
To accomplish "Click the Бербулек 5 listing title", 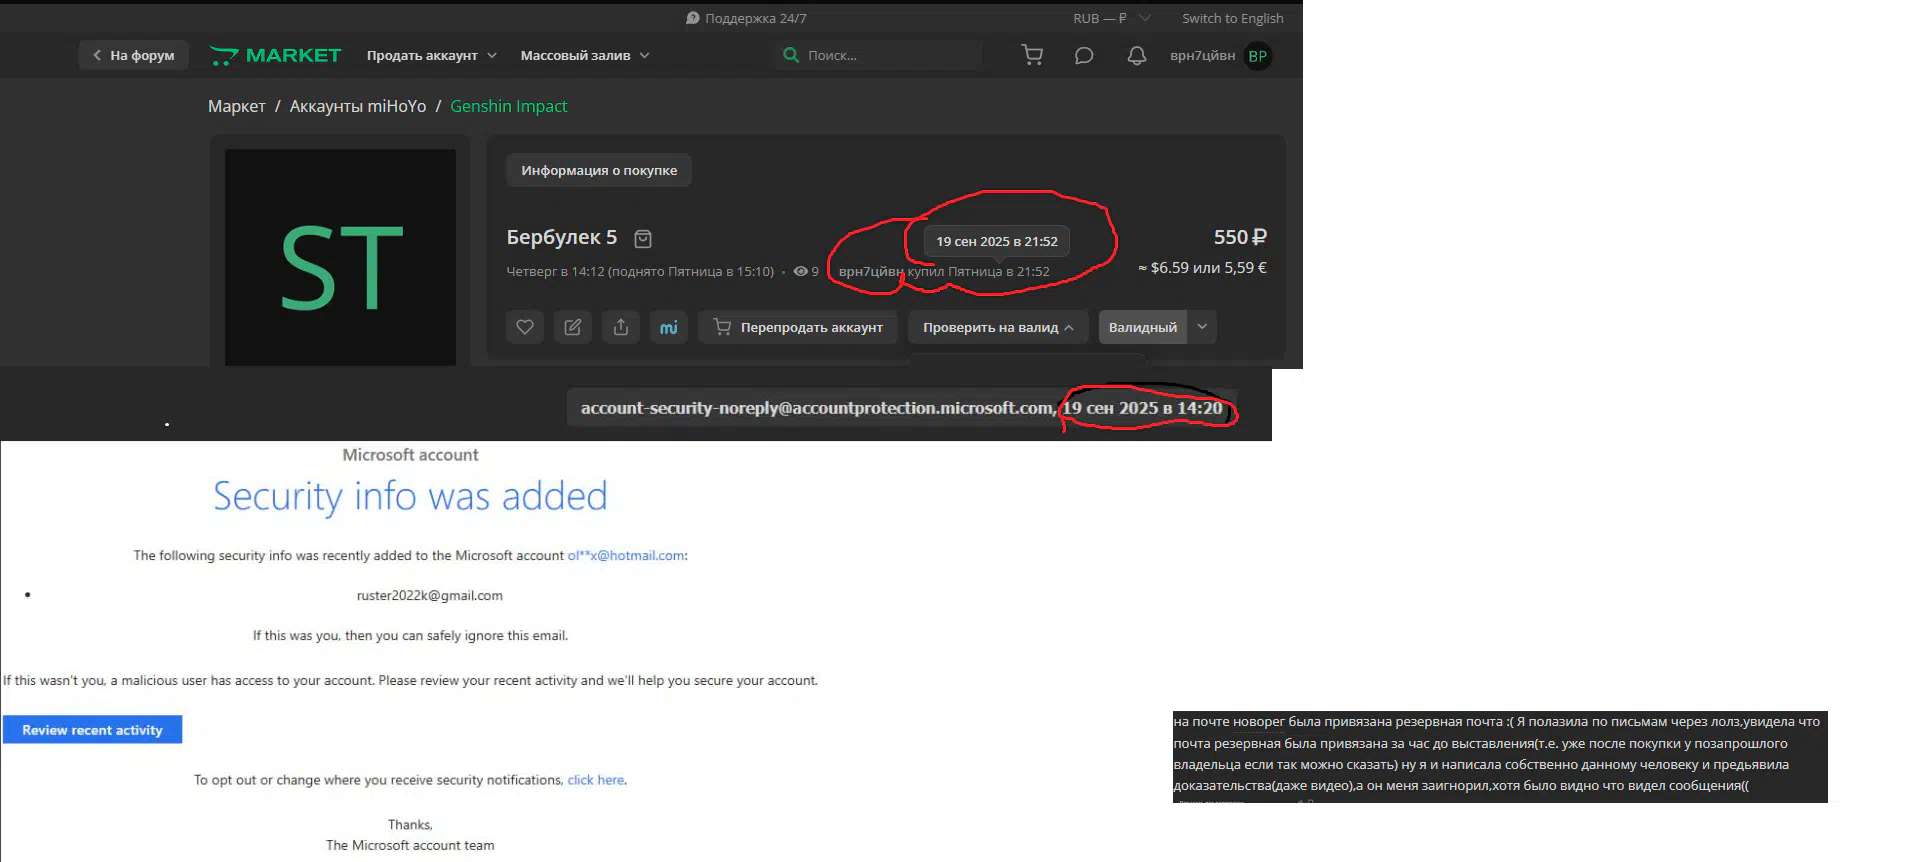I will (562, 237).
